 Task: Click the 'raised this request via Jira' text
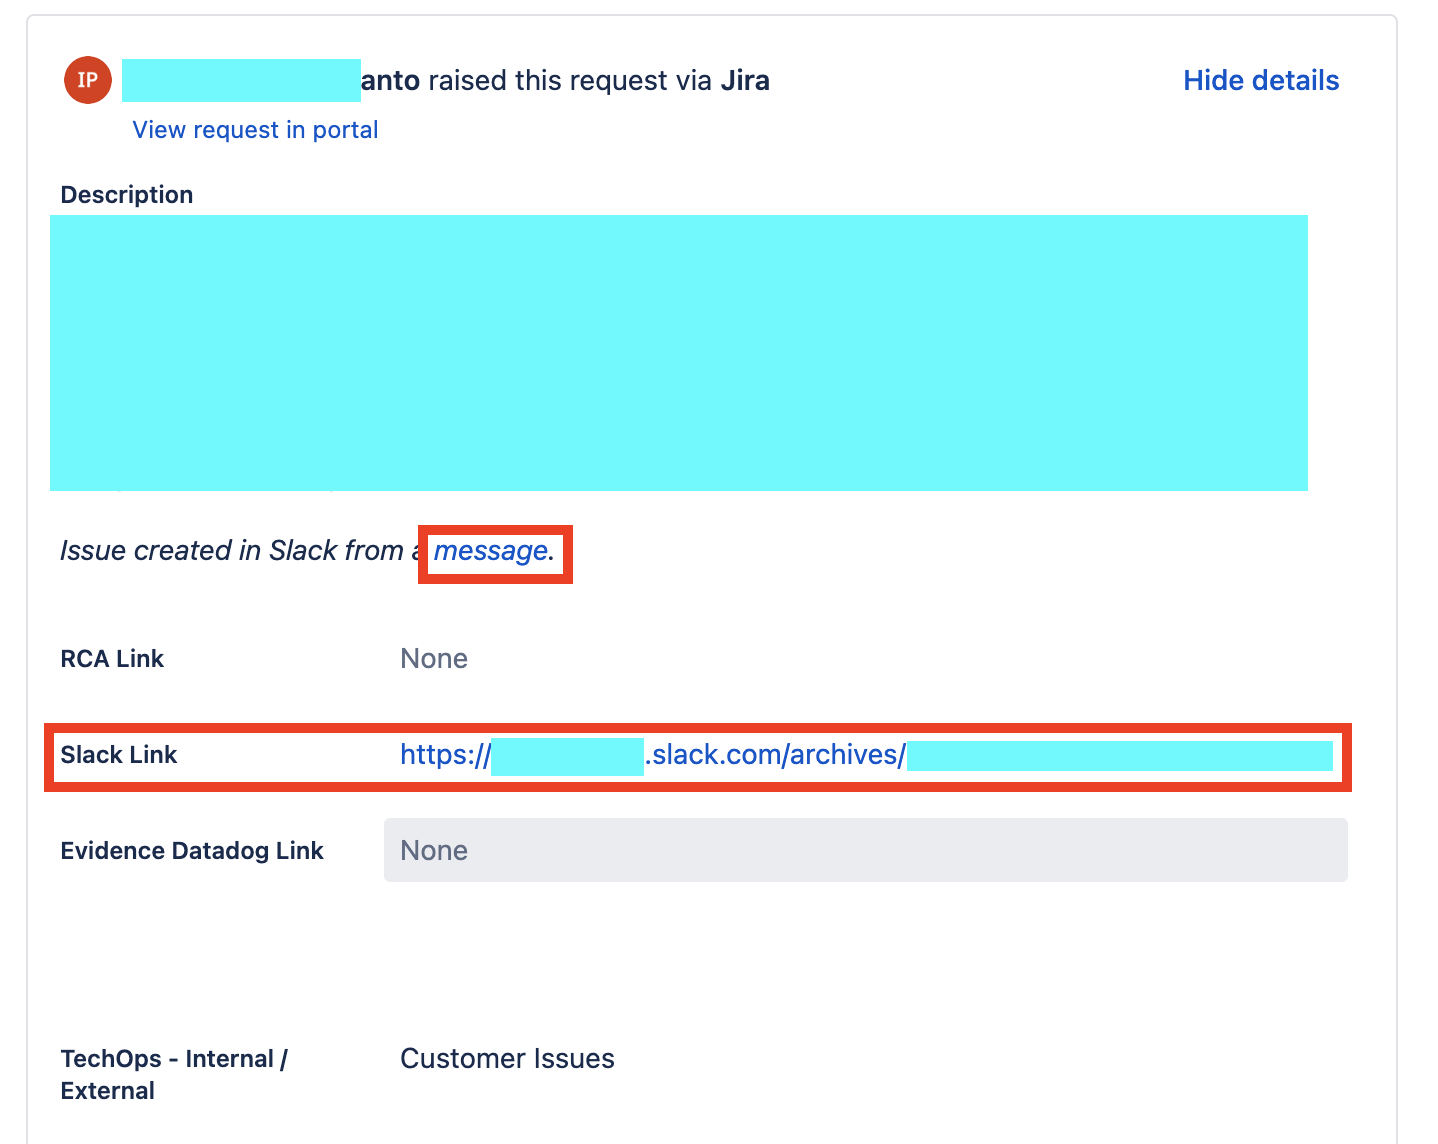[599, 81]
